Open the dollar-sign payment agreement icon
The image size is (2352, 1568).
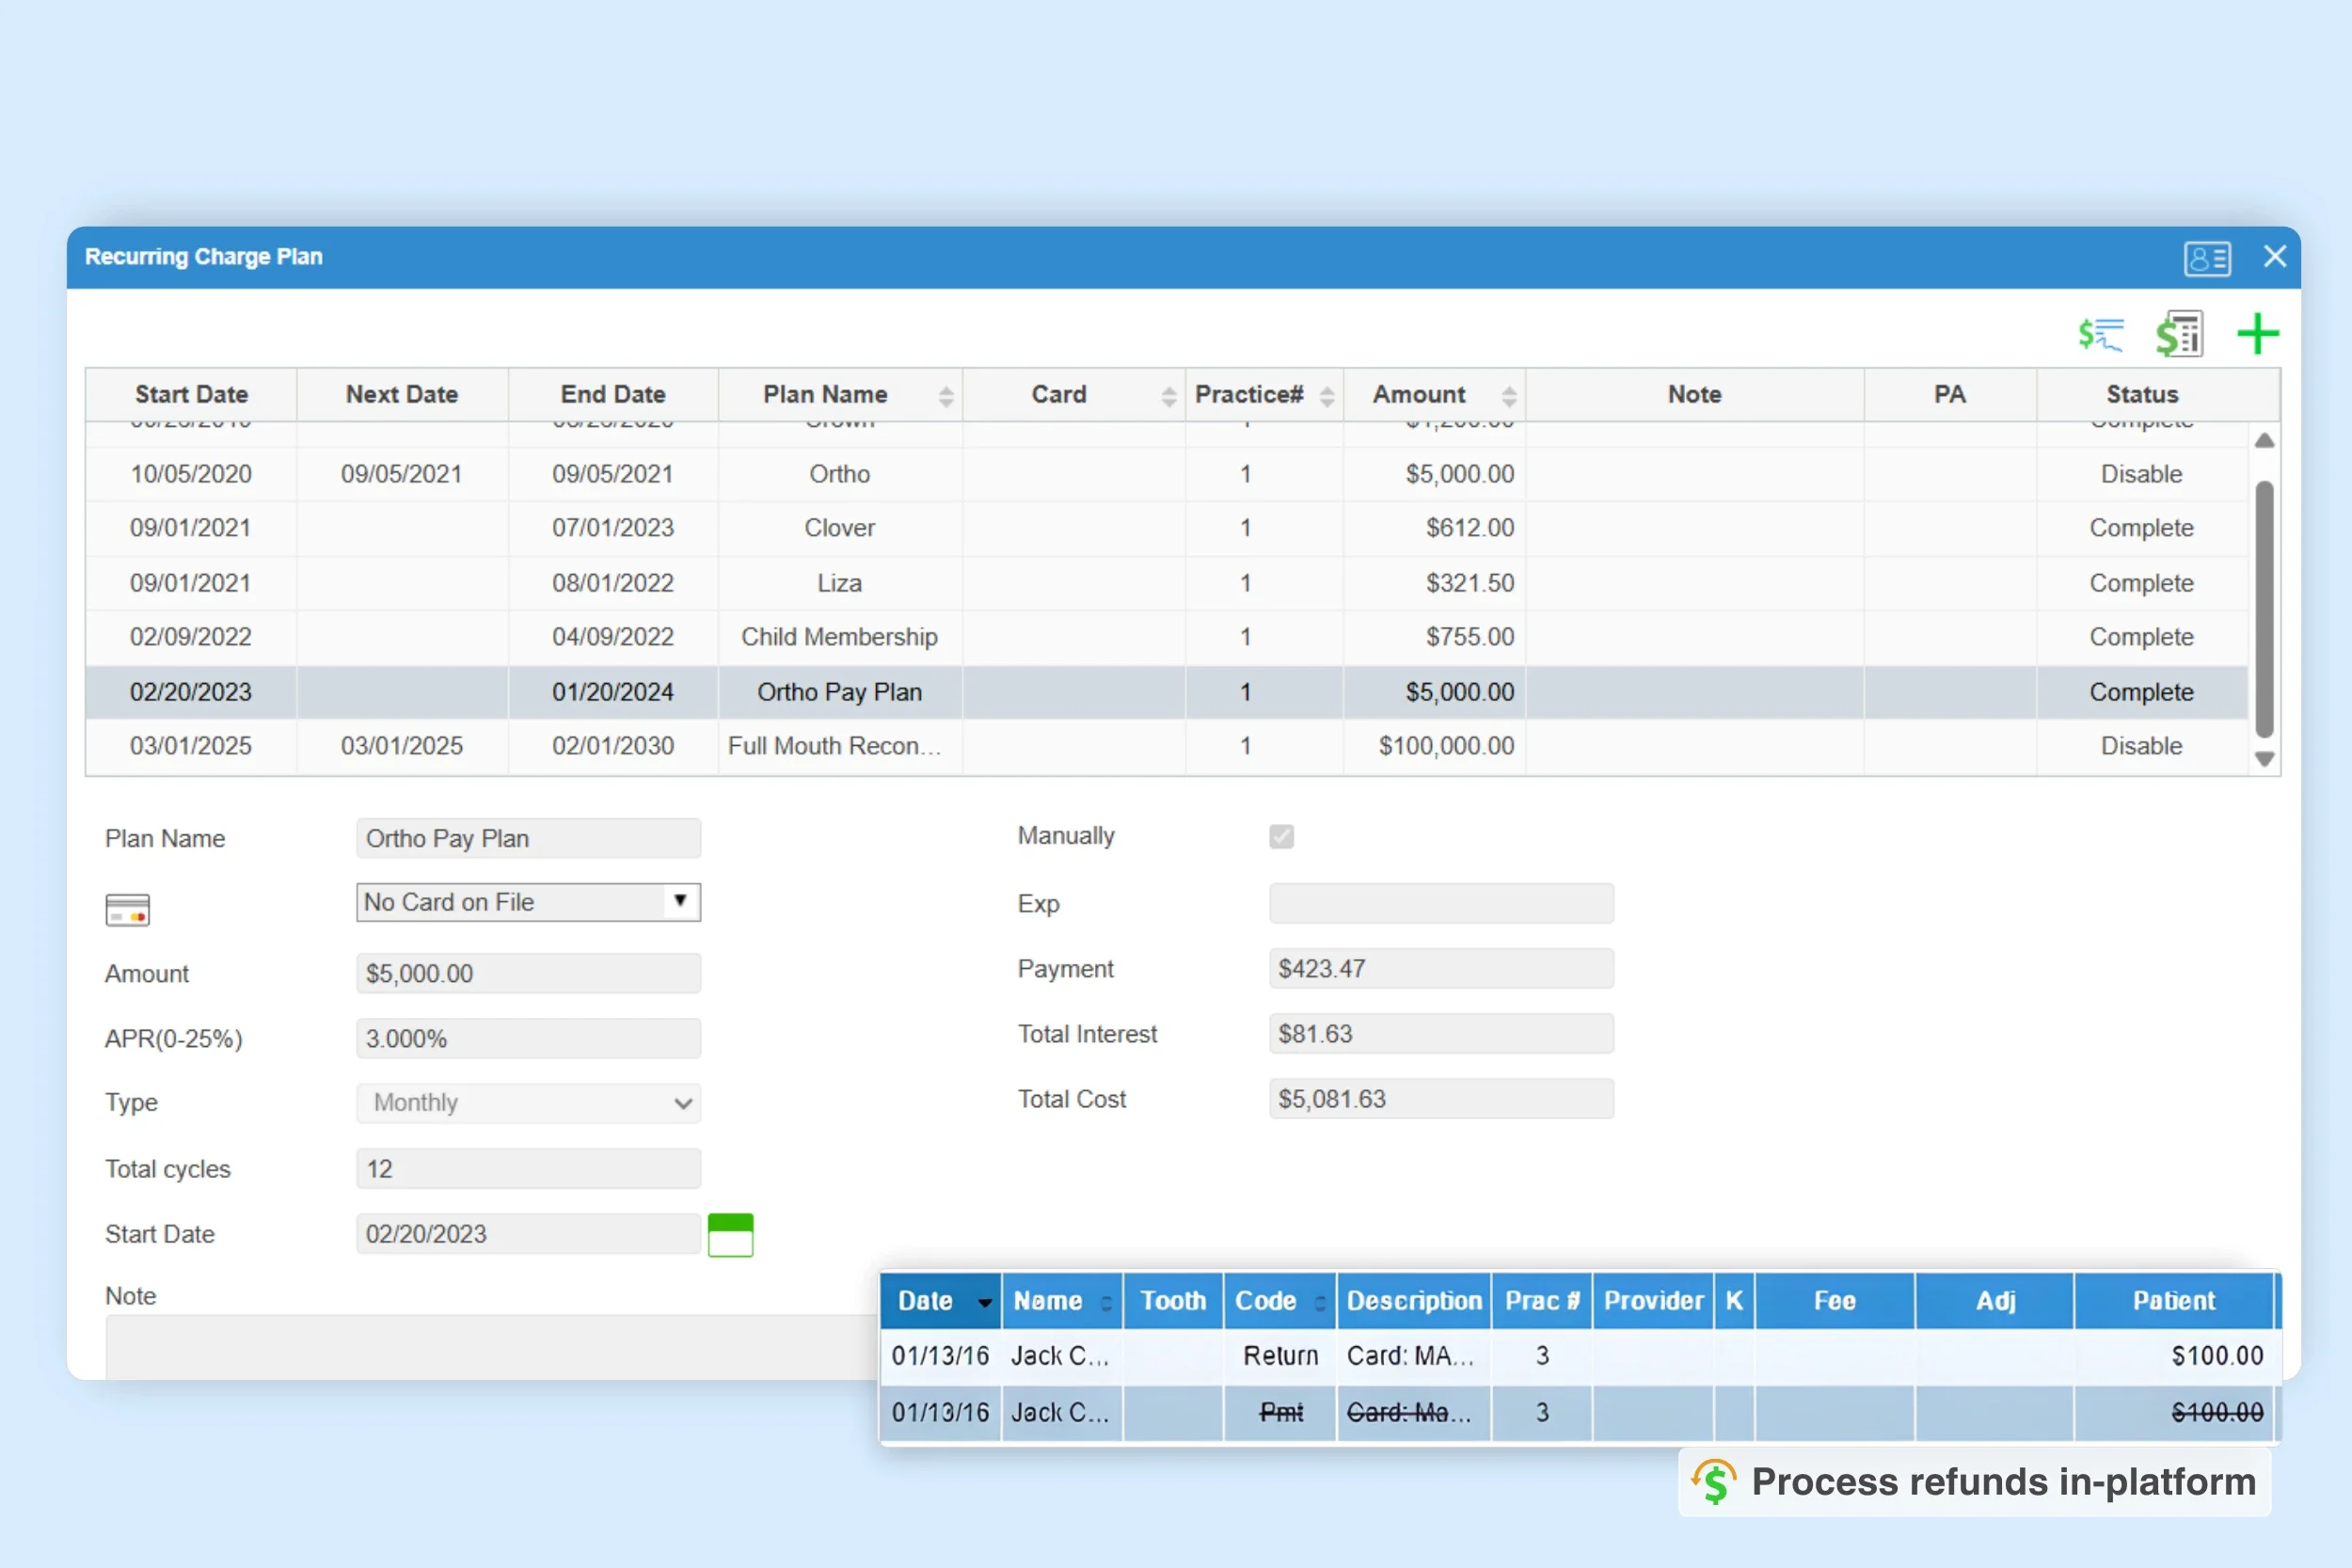2101,334
